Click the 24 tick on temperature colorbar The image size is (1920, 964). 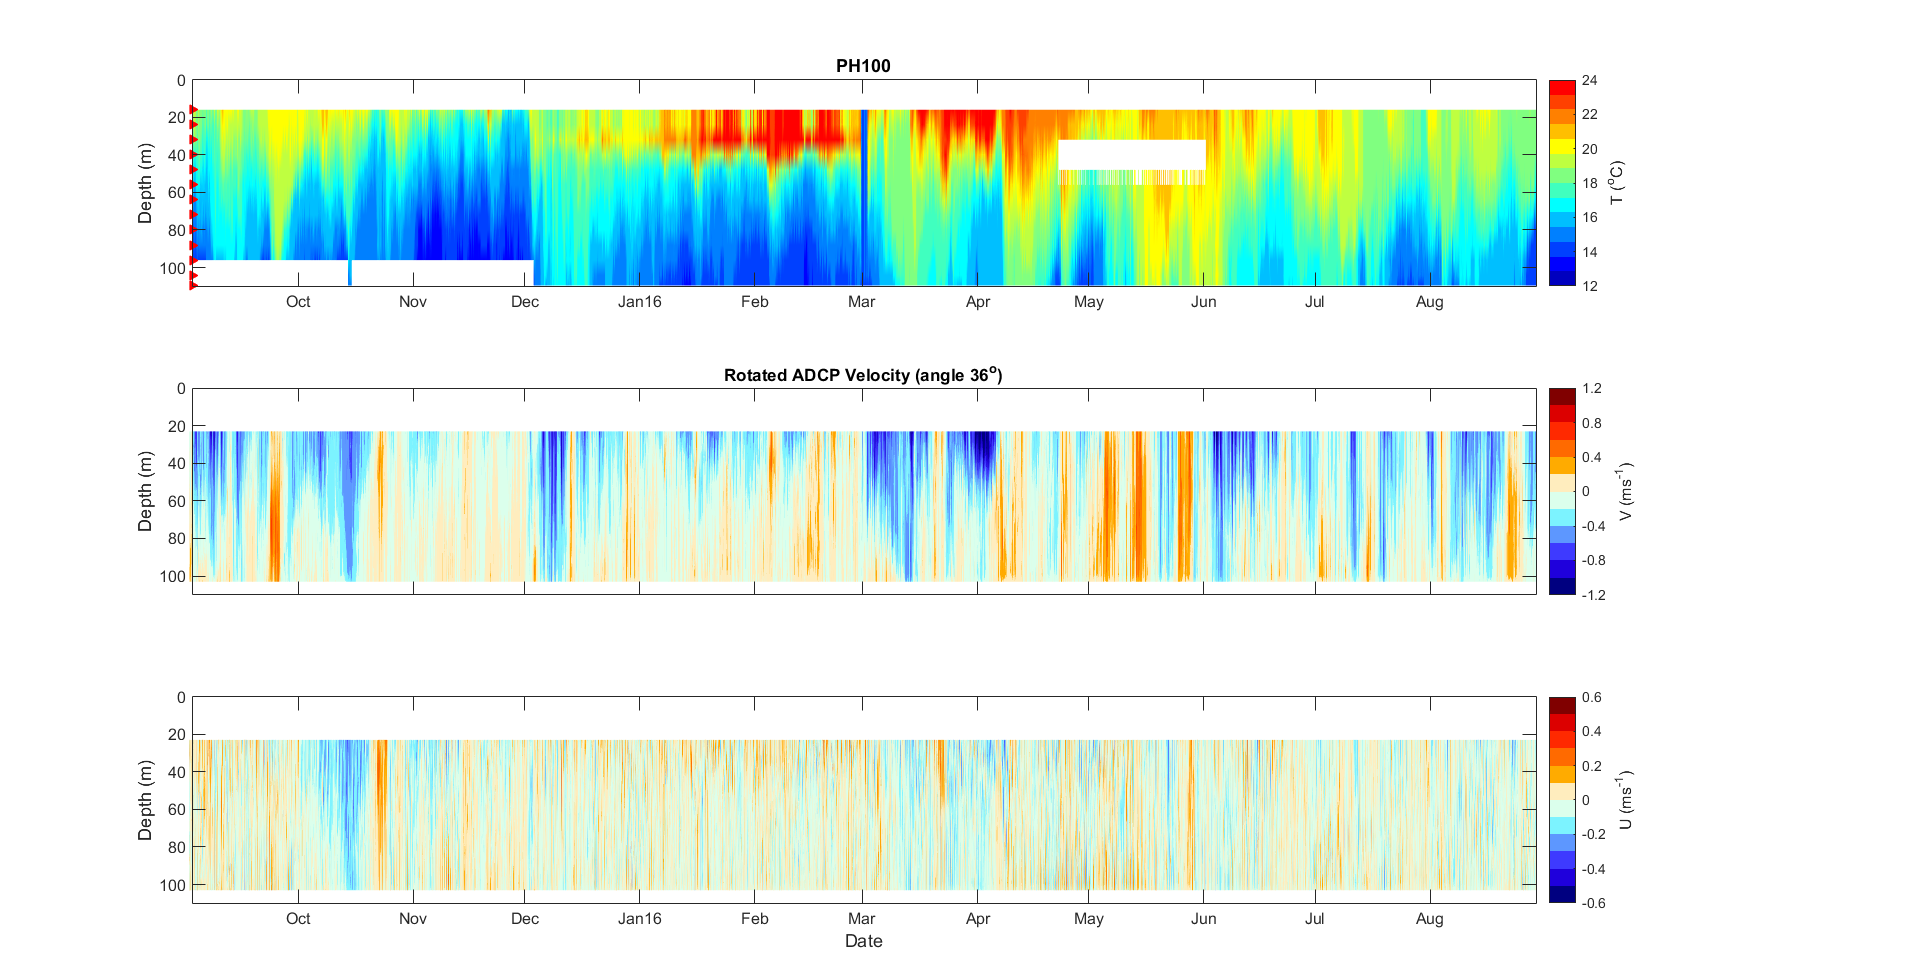click(x=1589, y=81)
